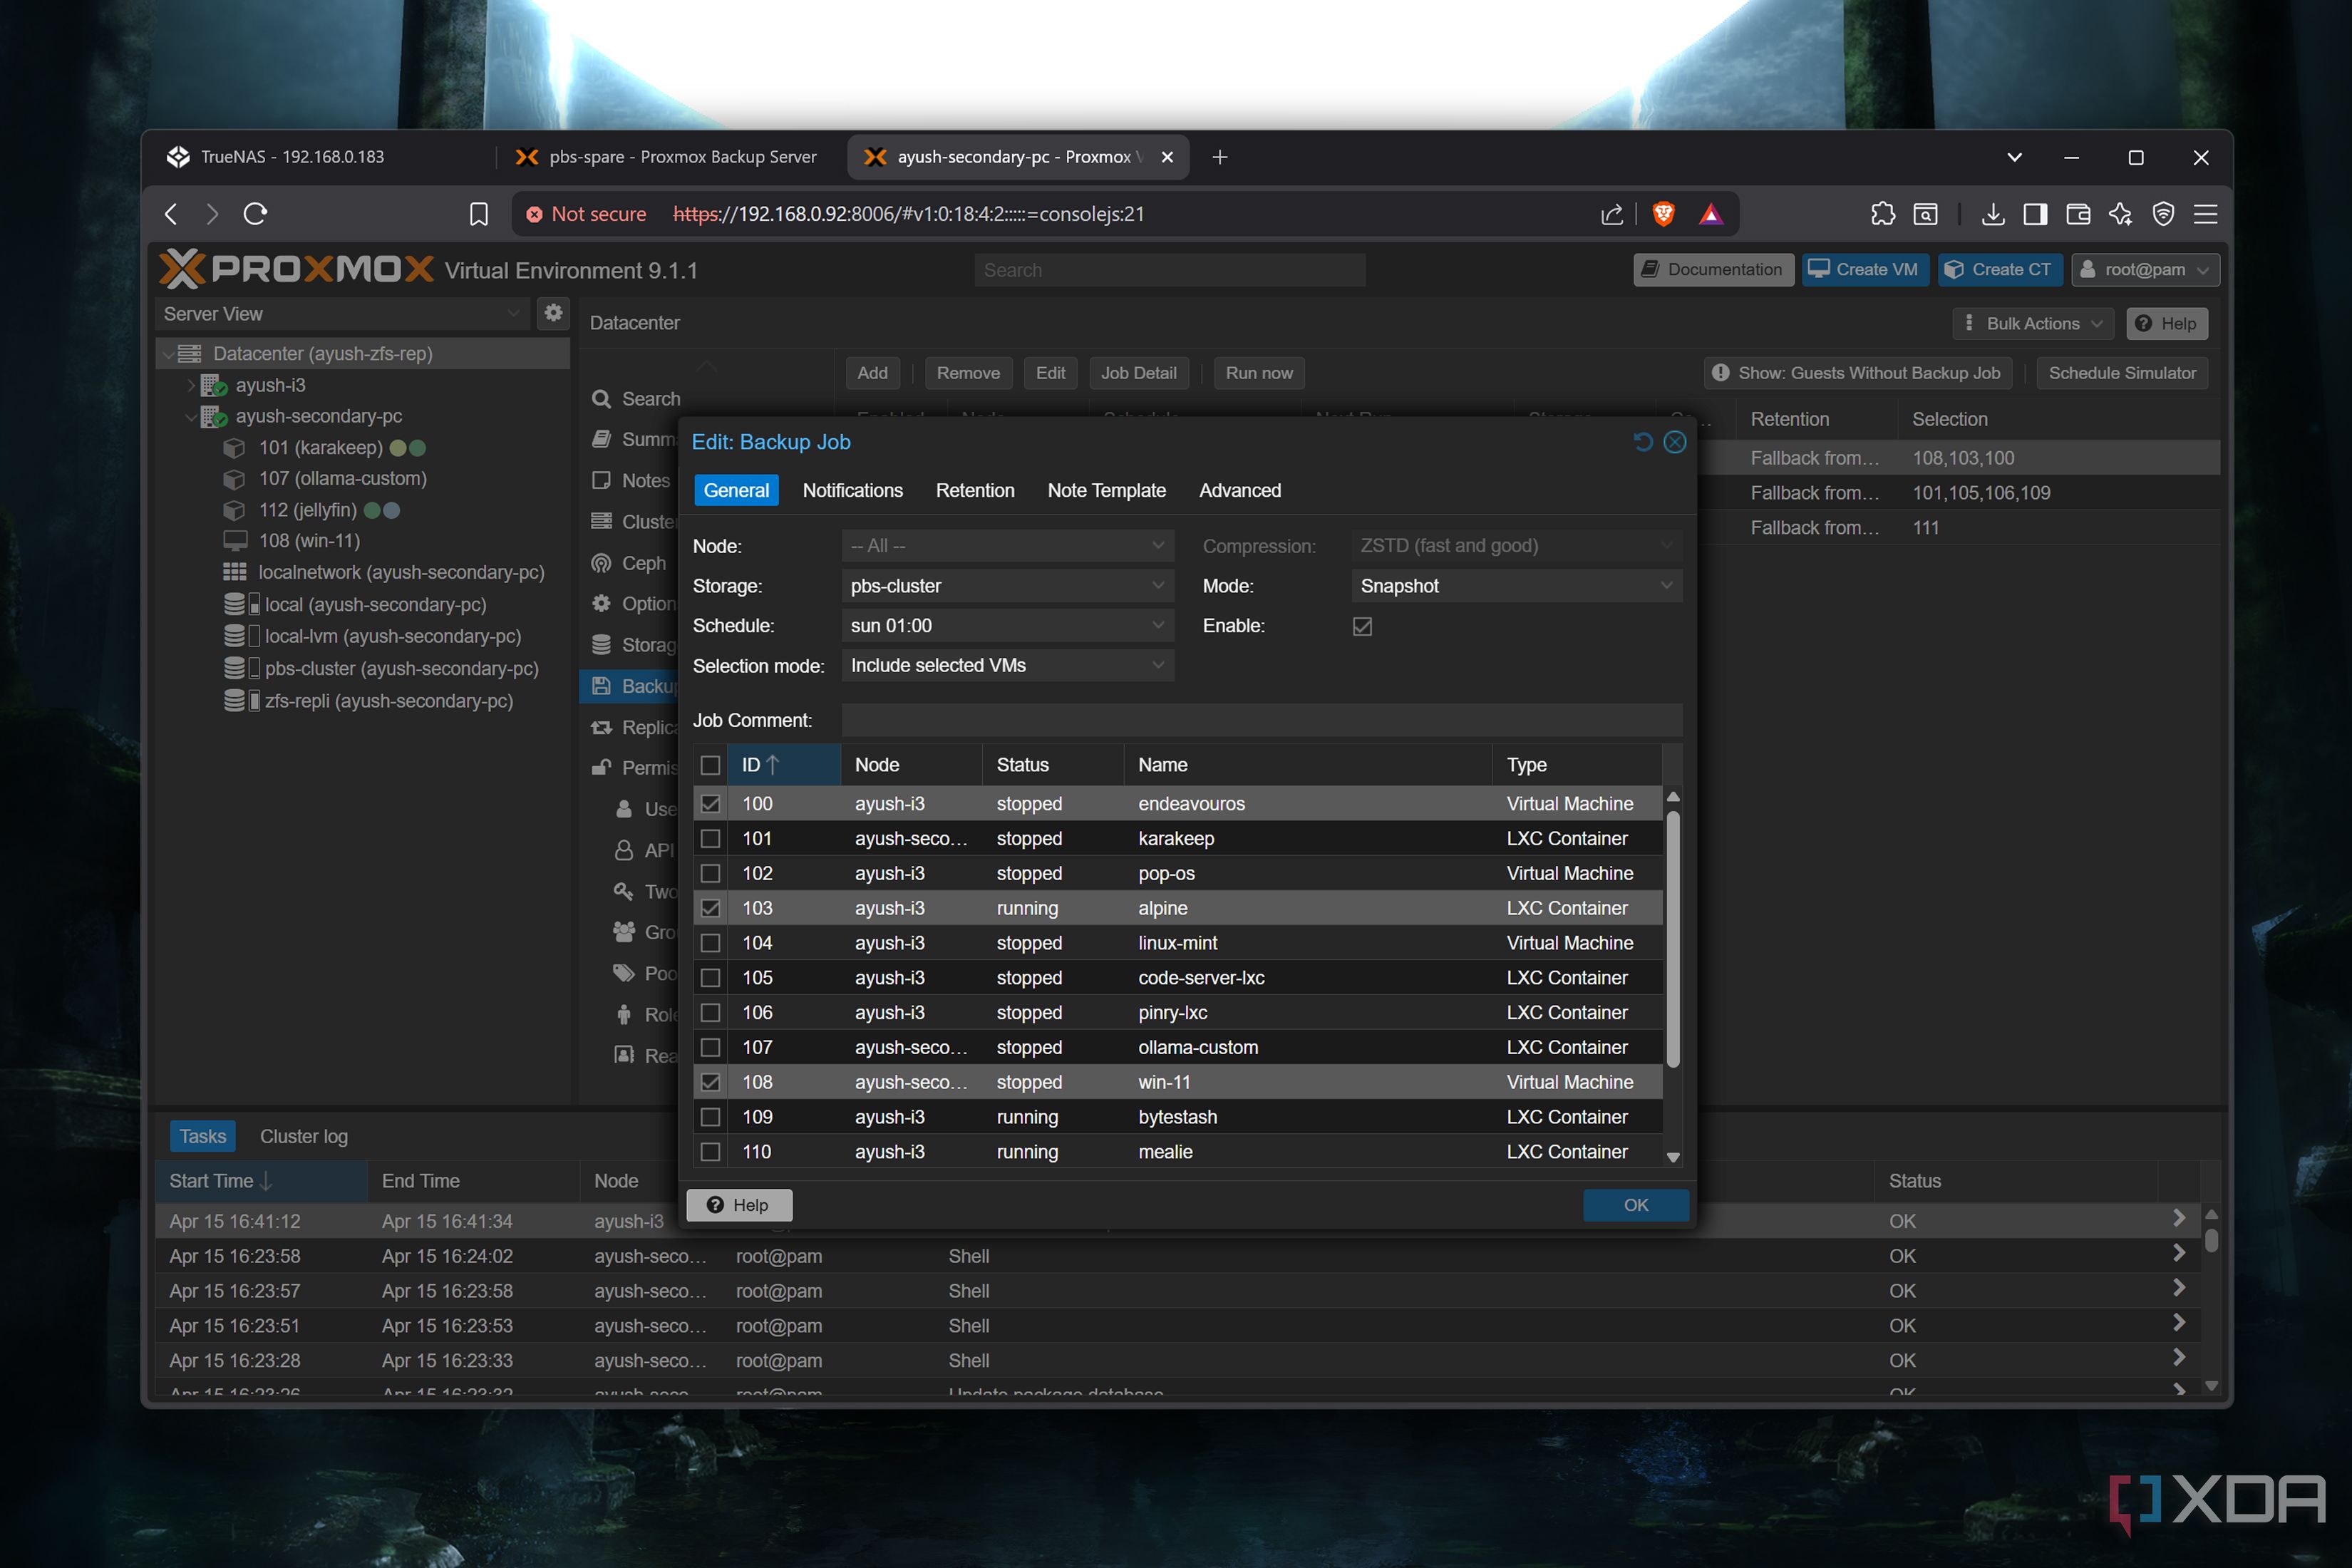Viewport: 2352px width, 1568px height.
Task: Select the 108 (win-11) VM
Action: point(309,541)
